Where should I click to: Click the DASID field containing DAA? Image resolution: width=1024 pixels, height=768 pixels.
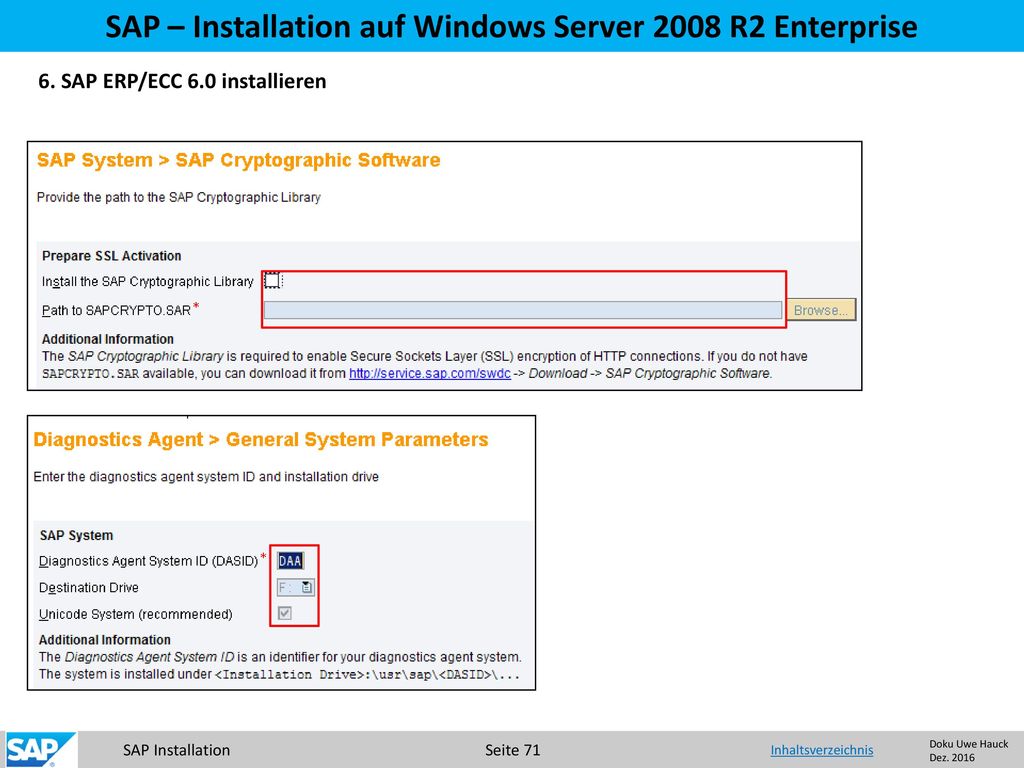pos(290,561)
